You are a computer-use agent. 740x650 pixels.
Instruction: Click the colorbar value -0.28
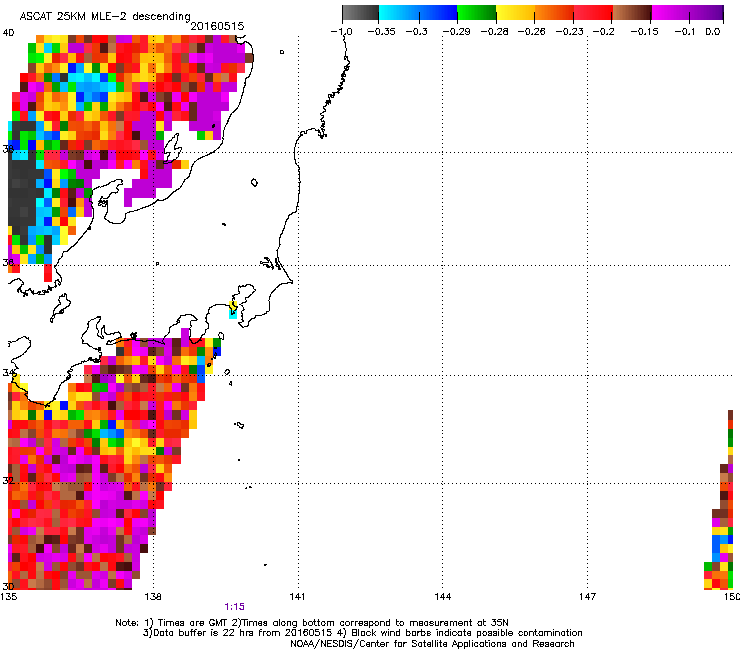(494, 32)
